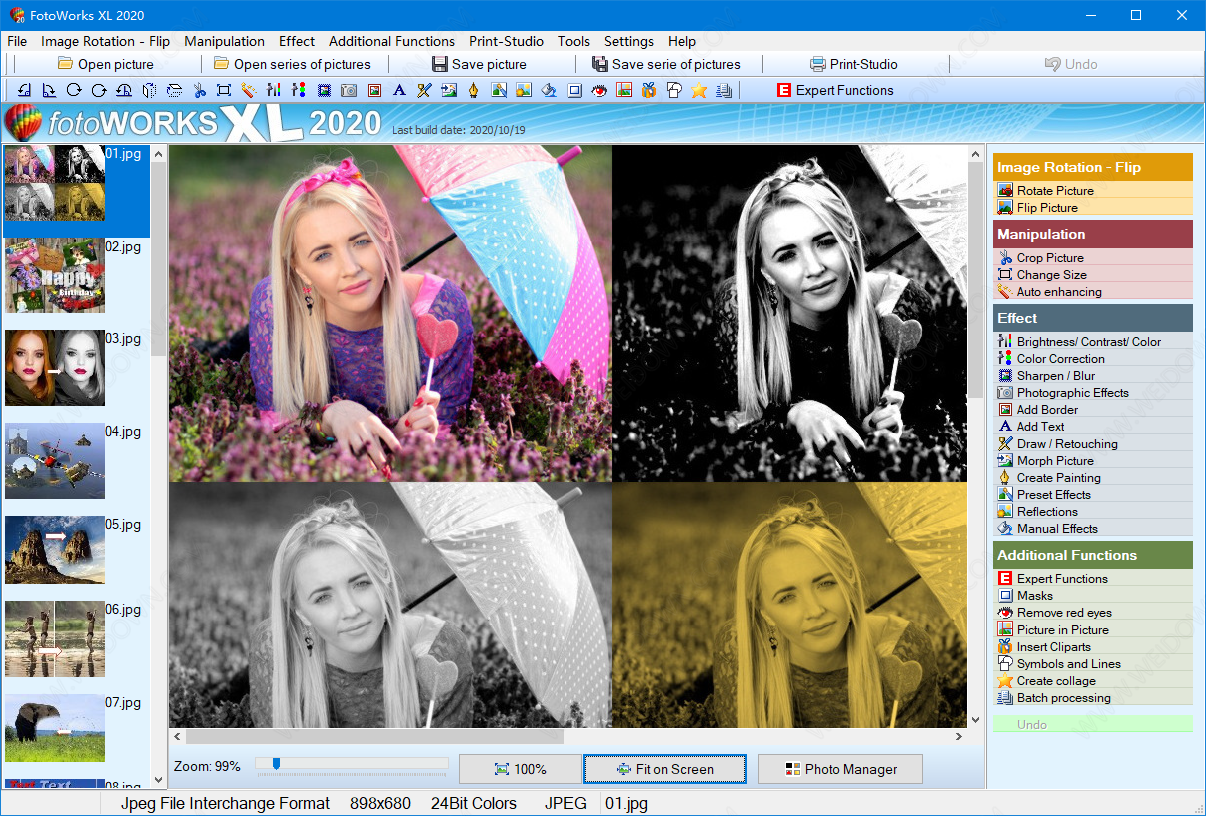The image size is (1206, 816).
Task: Click the Brightness/Contrast bars toolbar icon
Action: 273,90
